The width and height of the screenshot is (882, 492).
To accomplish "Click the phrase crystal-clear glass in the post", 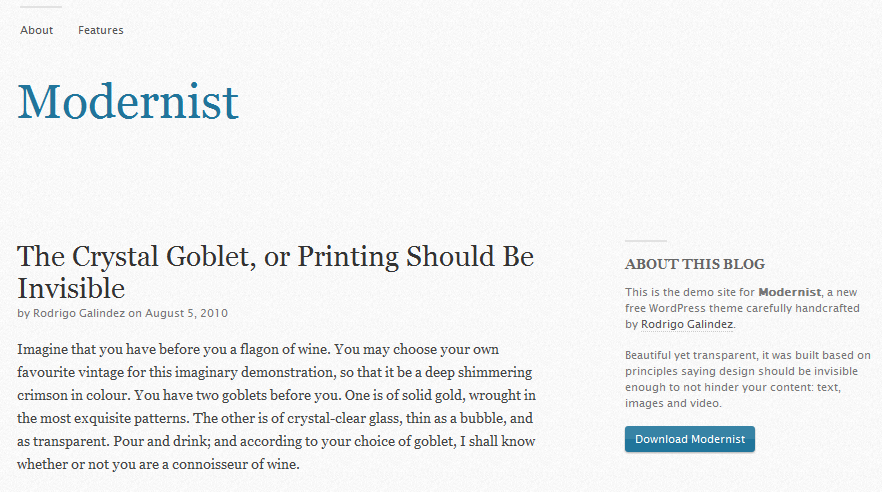I will point(344,418).
